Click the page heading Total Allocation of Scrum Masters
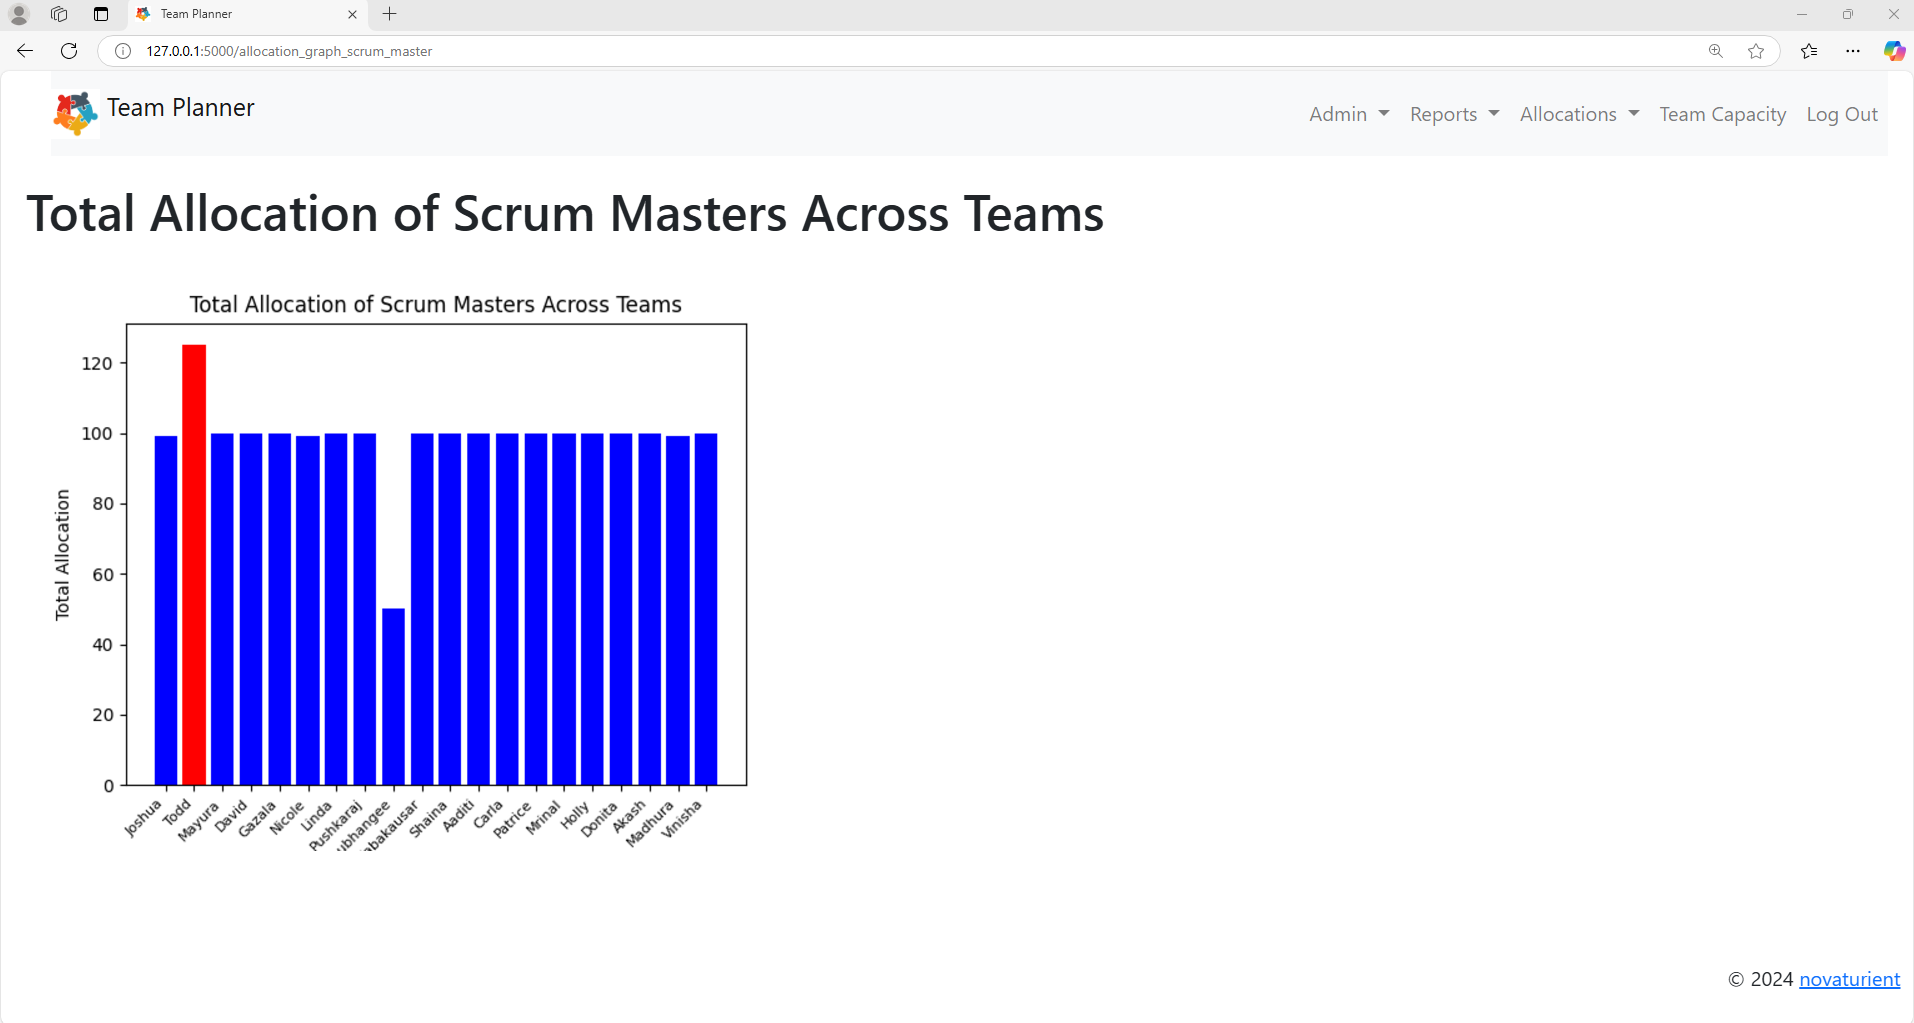The image size is (1914, 1023). click(x=565, y=214)
